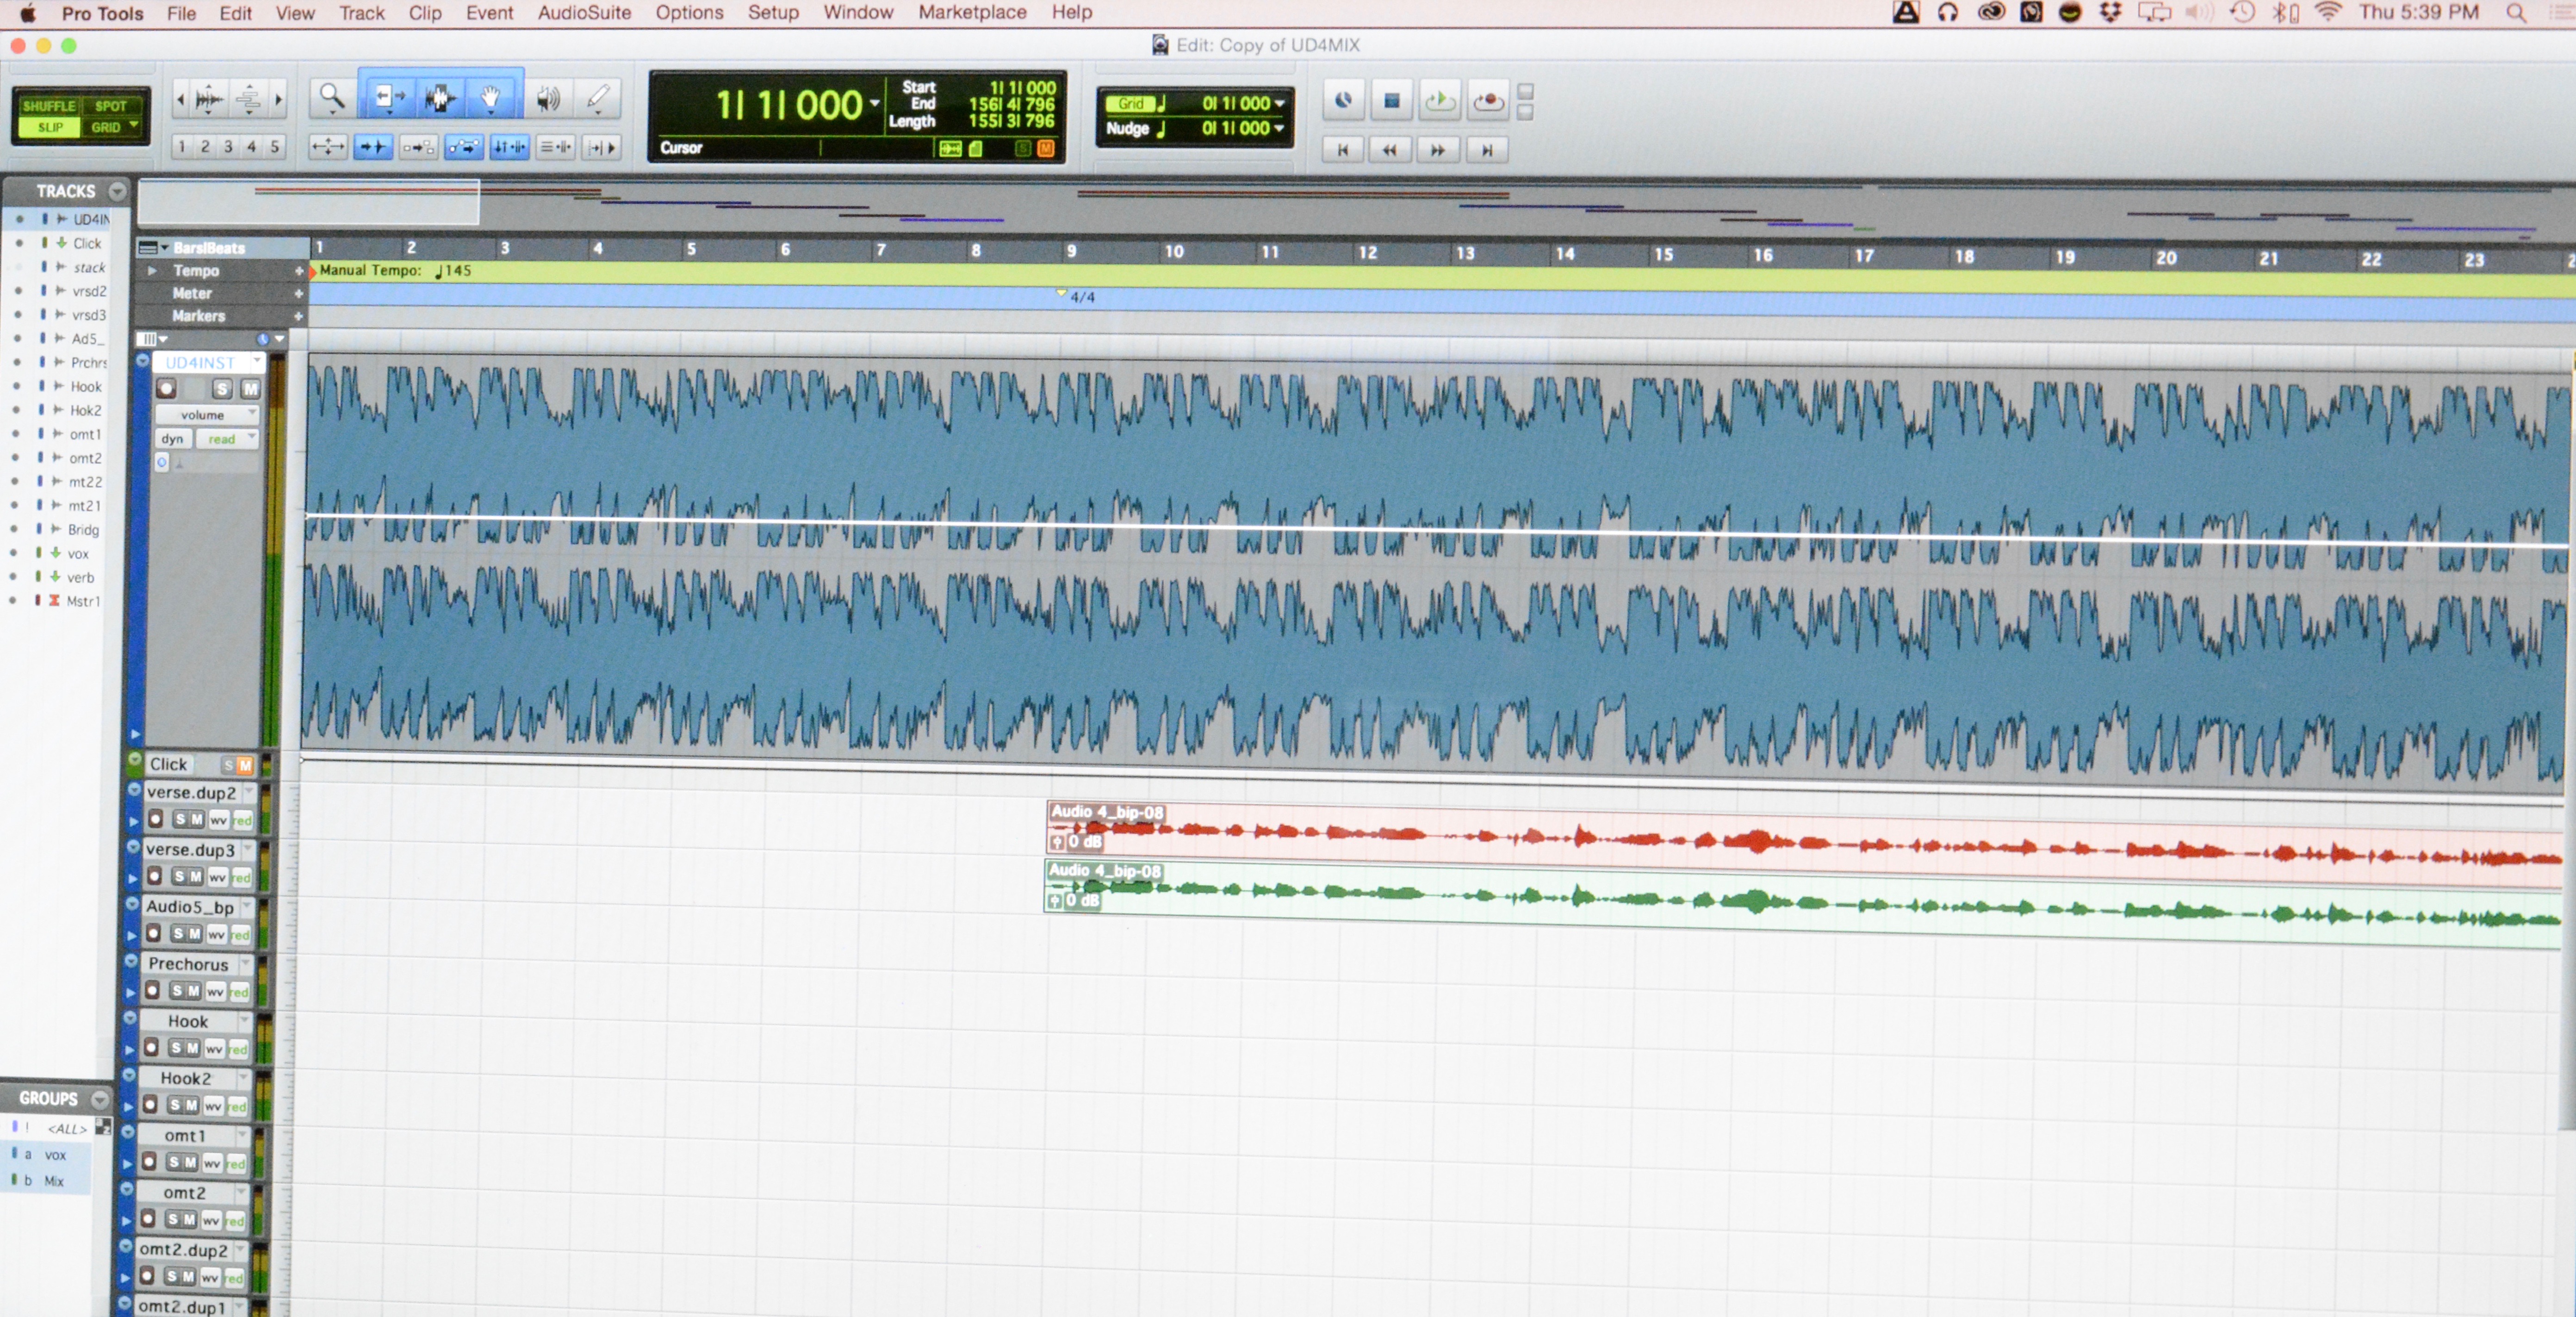Open macOS Spotlight search
The width and height of the screenshot is (2576, 1317).
click(2516, 13)
